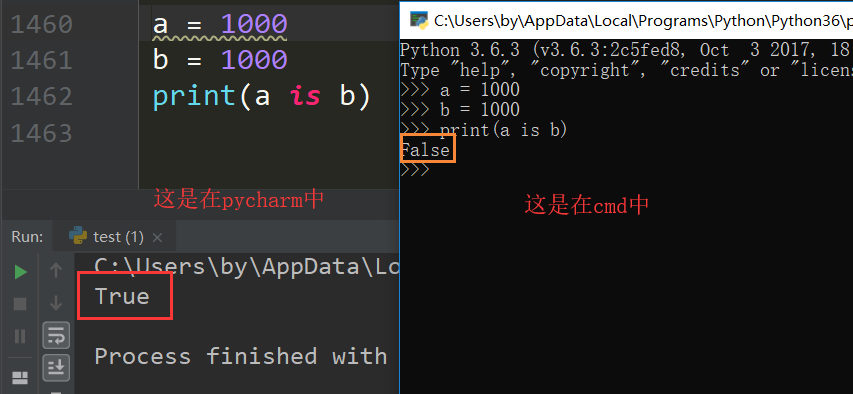This screenshot has height=394, width=853.
Task: Click line number 1461 in editor gutter
Action: pyautogui.click(x=41, y=60)
